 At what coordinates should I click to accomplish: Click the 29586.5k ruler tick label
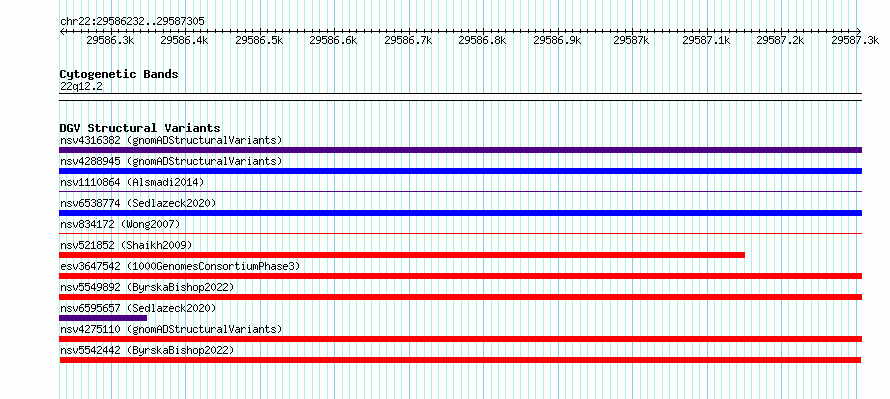point(259,40)
